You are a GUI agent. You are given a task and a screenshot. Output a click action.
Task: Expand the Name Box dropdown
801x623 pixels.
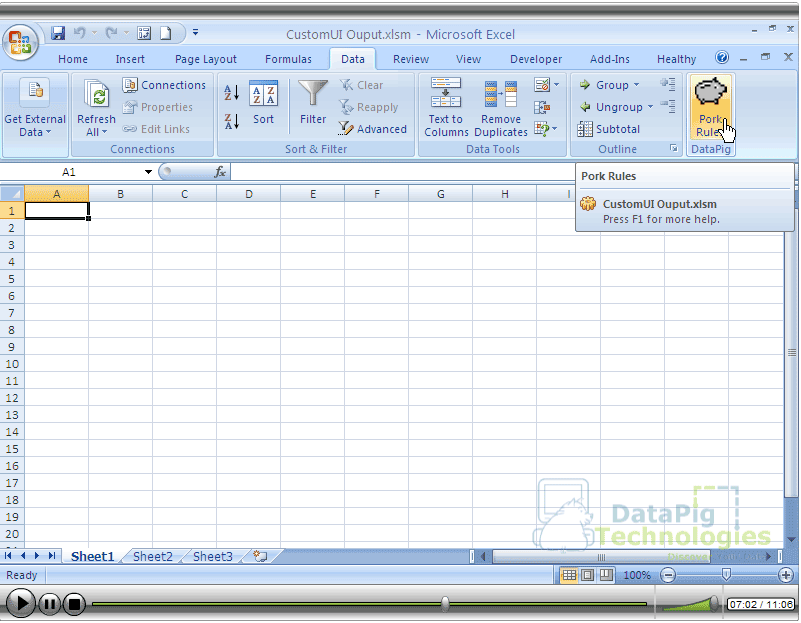coord(148,172)
